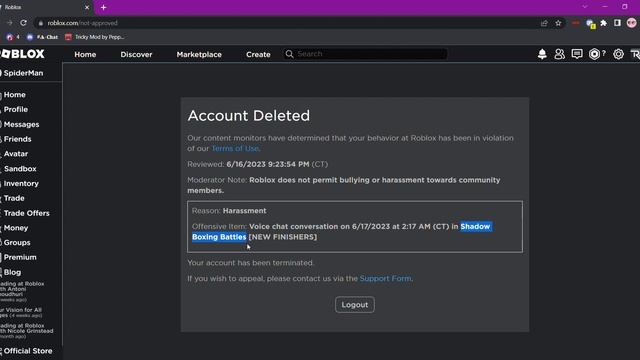Screen dimensions: 640x360
Task: Open Premium in the sidebar
Action: (x=20, y=257)
